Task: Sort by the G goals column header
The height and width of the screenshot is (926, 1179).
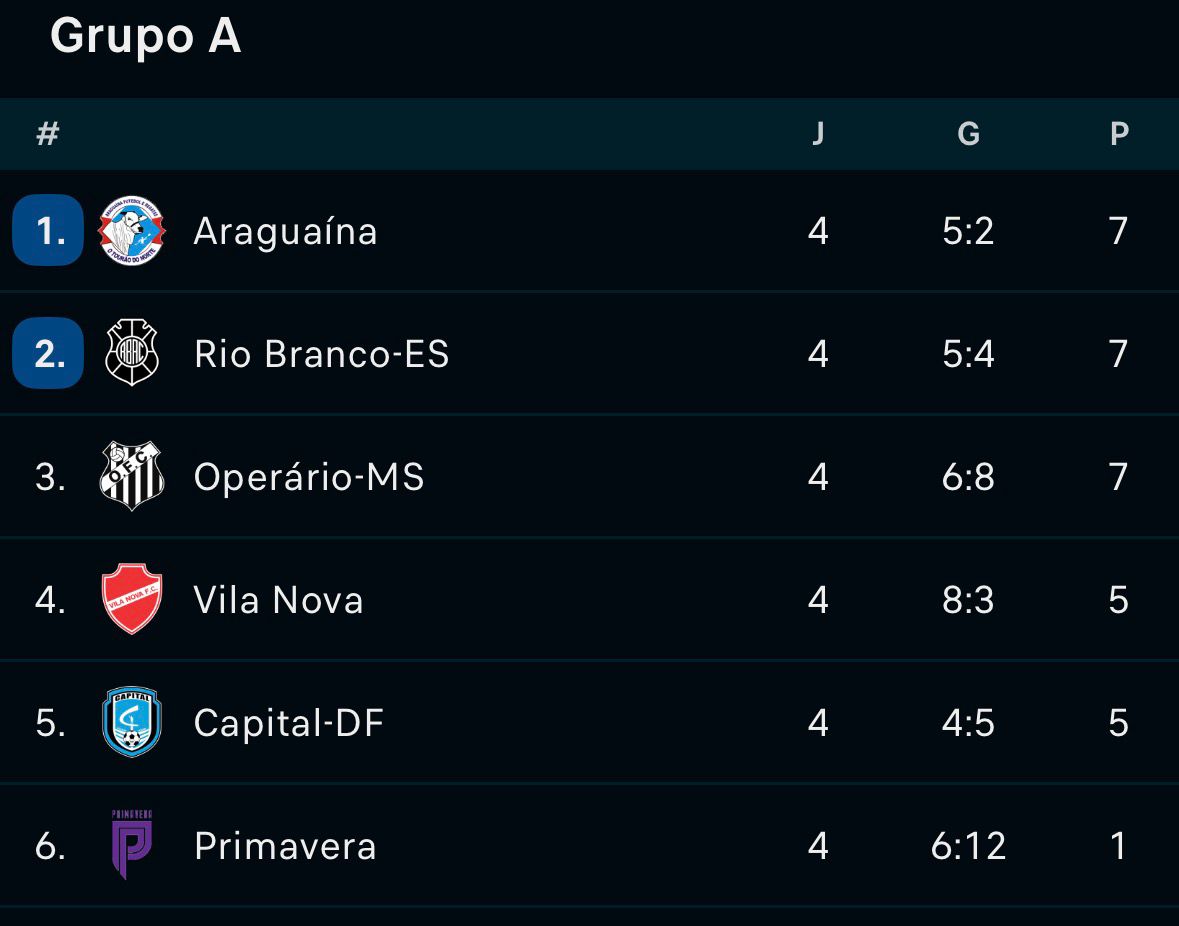Action: (968, 134)
